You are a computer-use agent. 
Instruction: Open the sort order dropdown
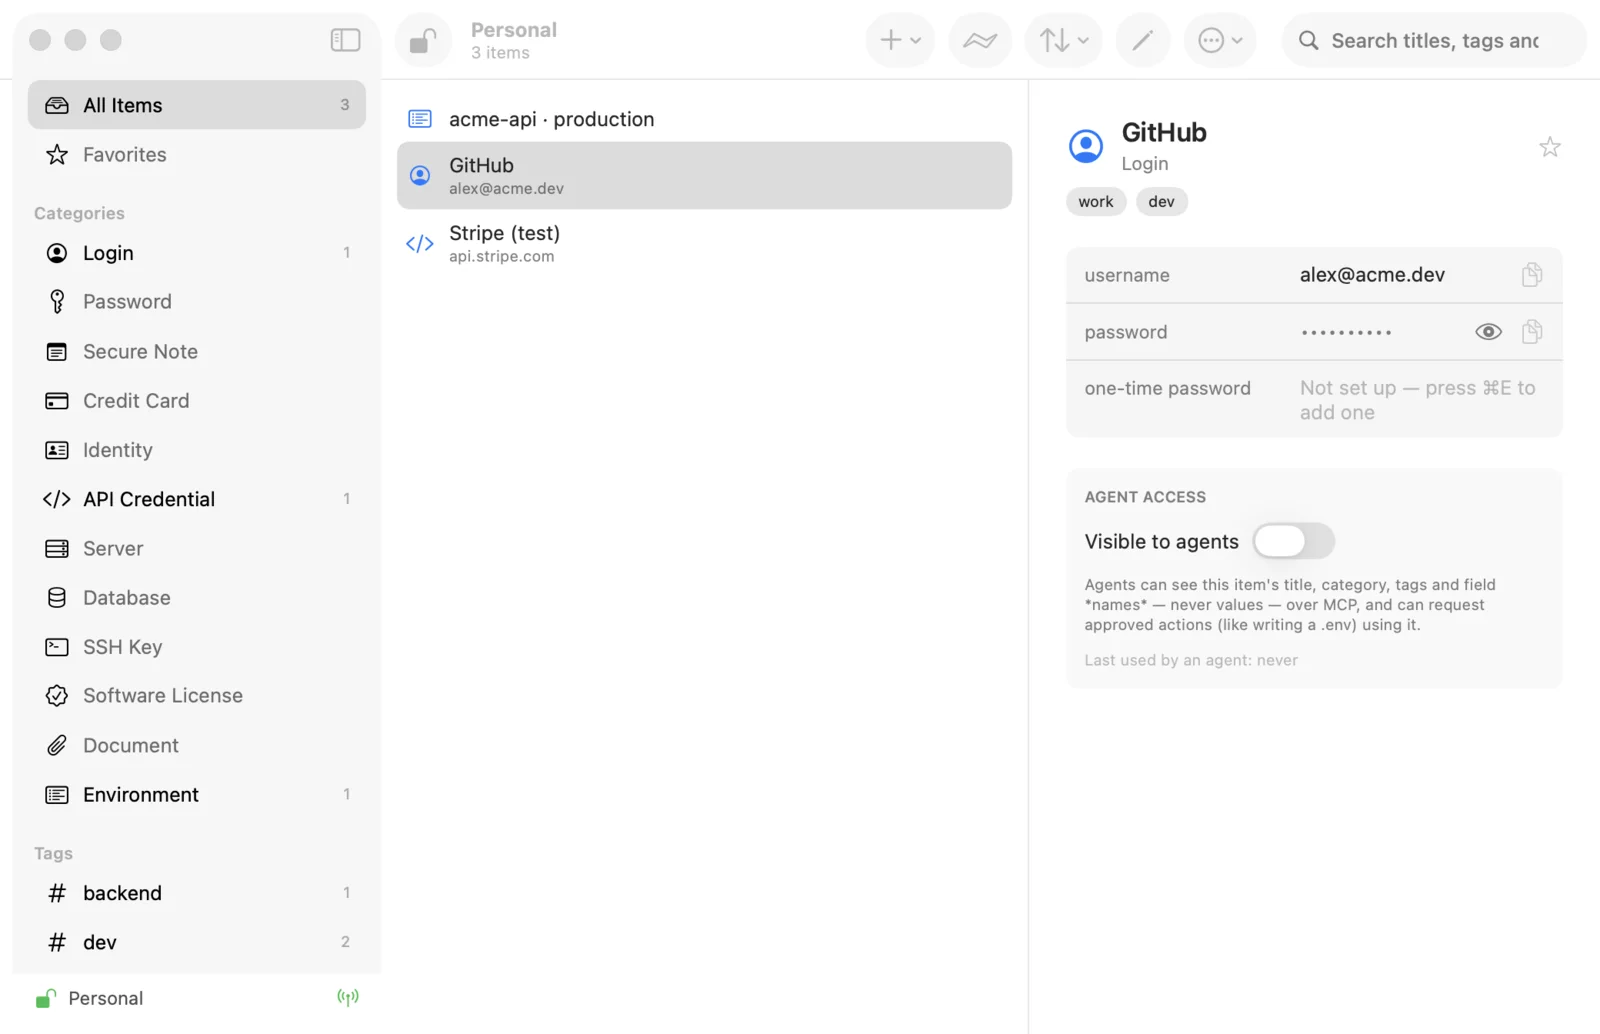click(1063, 41)
